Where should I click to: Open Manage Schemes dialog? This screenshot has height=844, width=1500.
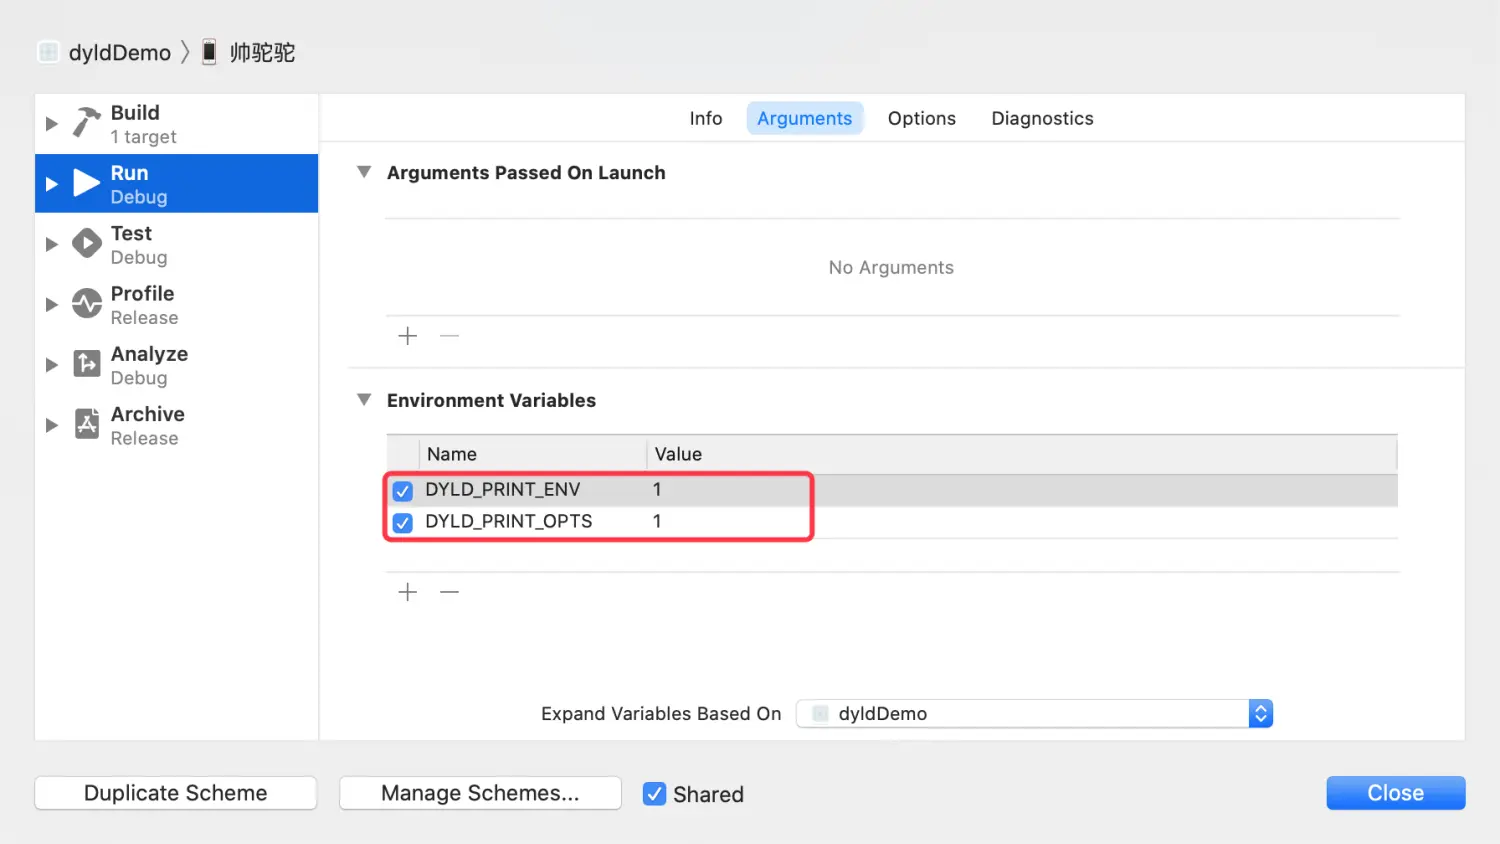(x=480, y=793)
